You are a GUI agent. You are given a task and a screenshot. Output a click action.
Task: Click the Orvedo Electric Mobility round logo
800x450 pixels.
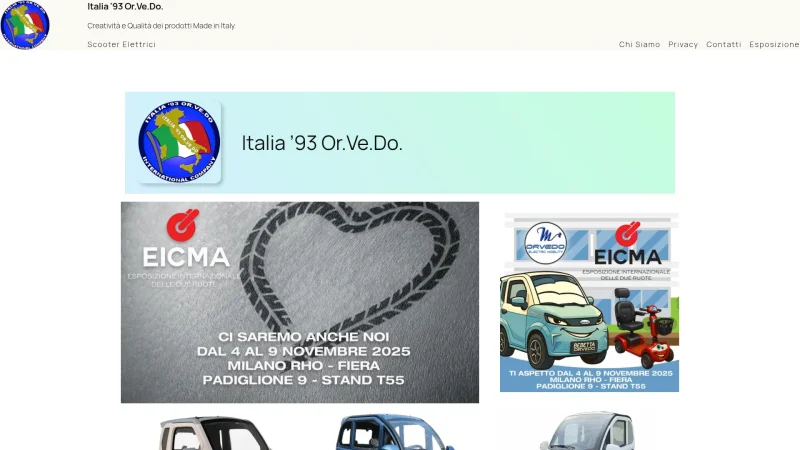coord(545,243)
